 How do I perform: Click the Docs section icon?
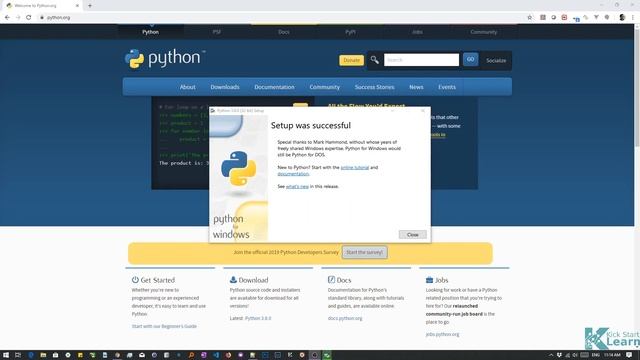[331, 280]
